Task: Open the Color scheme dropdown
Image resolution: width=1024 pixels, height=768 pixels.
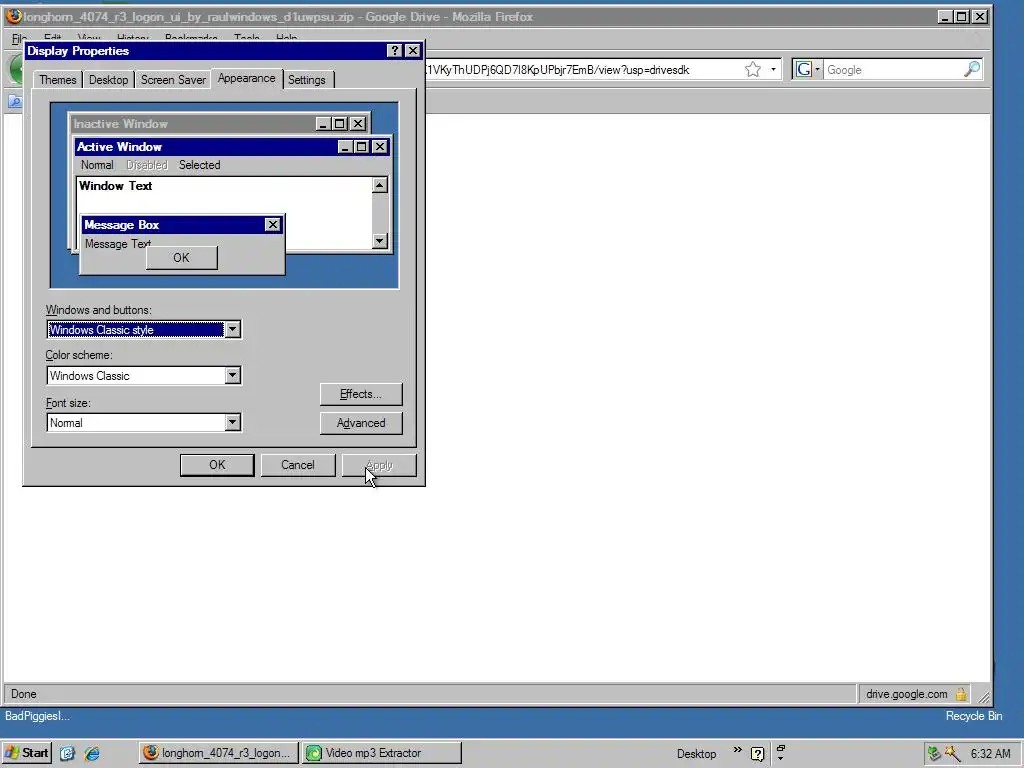Action: coord(232,376)
